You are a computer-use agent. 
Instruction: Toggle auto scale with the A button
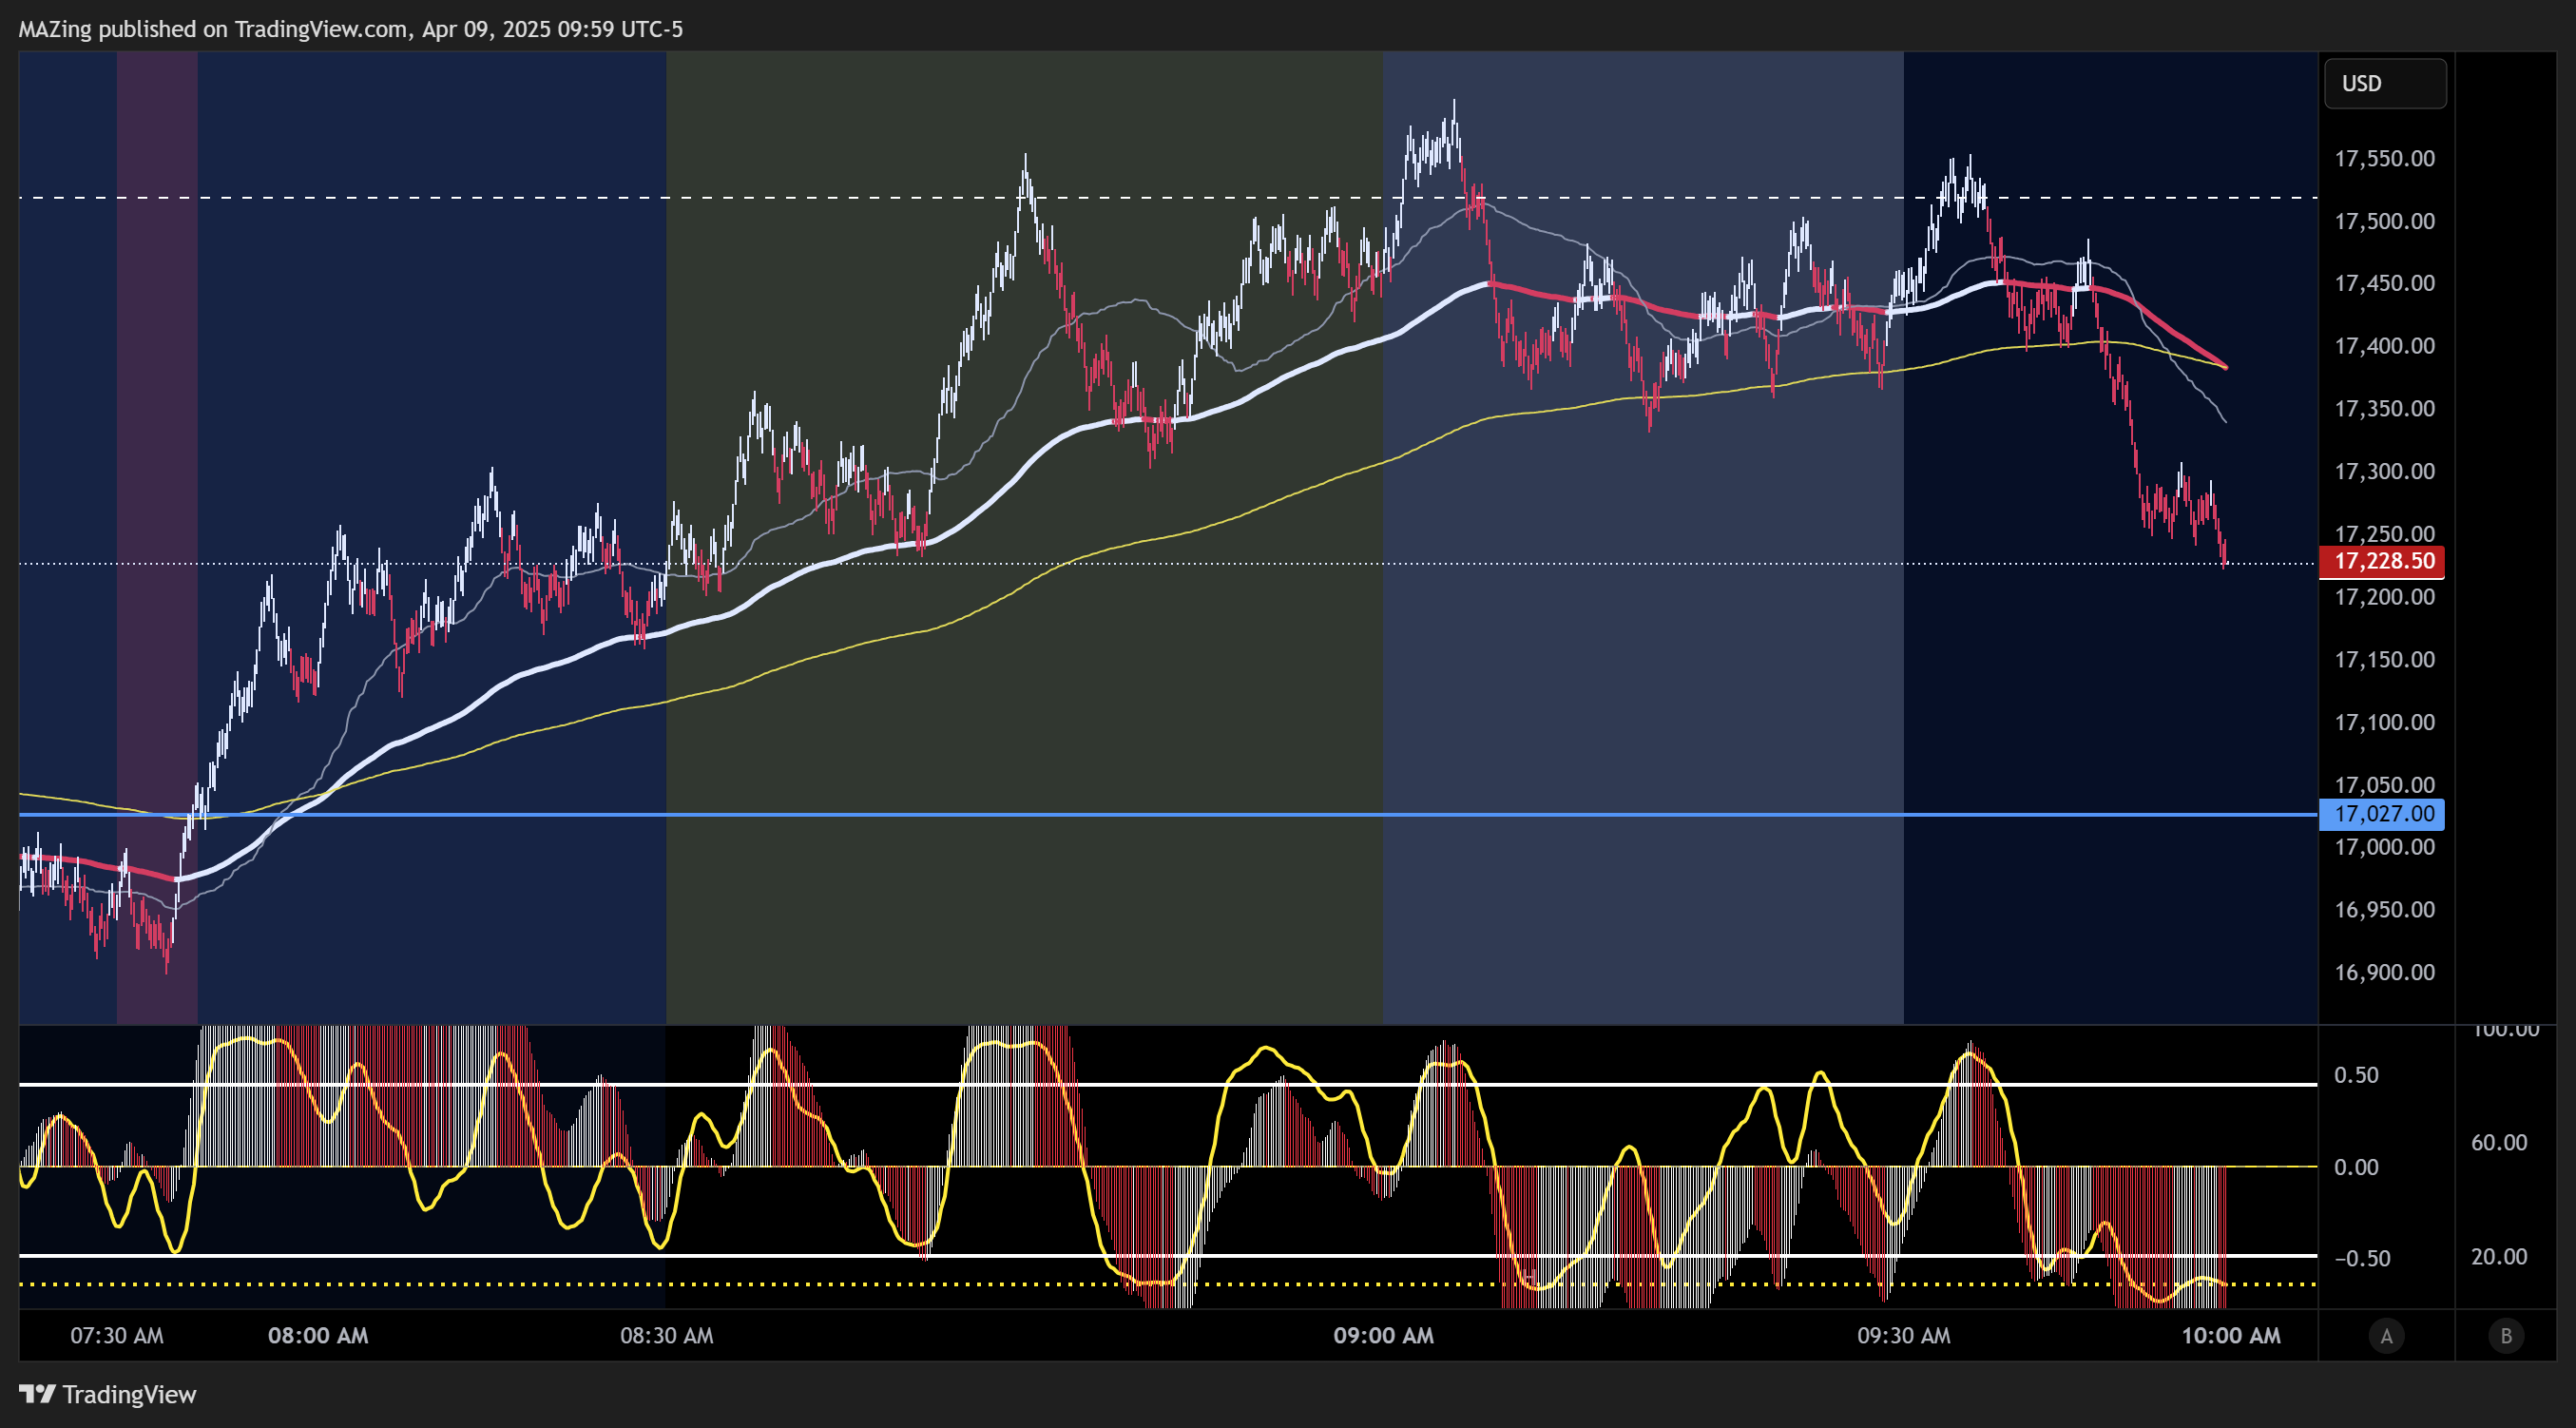pyautogui.click(x=2386, y=1336)
